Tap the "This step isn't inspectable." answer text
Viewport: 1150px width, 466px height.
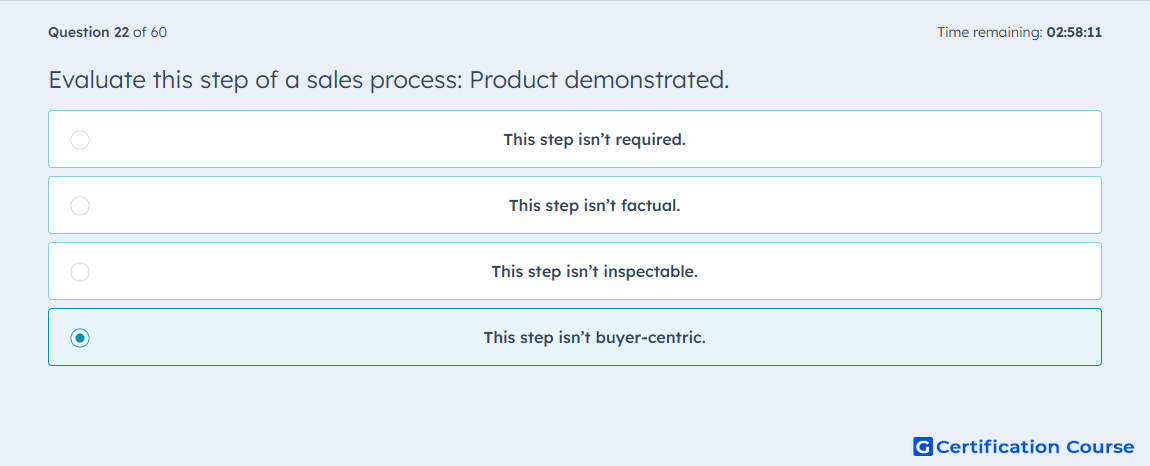[595, 272]
